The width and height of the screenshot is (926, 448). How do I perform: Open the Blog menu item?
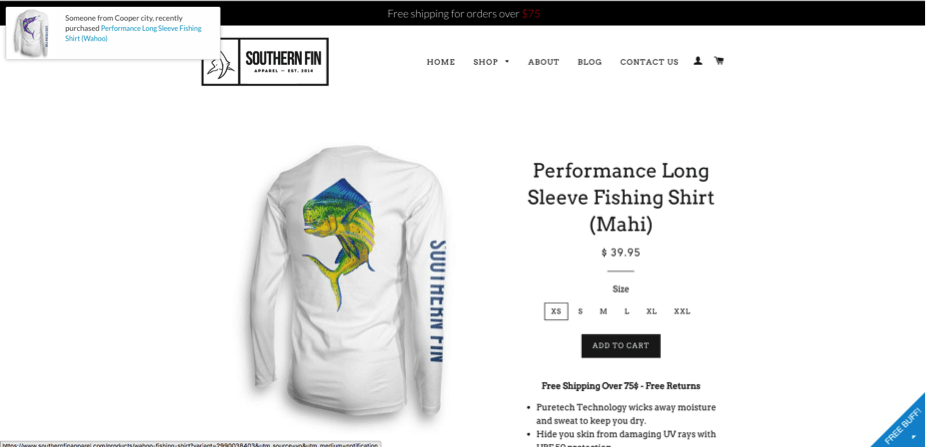[x=589, y=62]
